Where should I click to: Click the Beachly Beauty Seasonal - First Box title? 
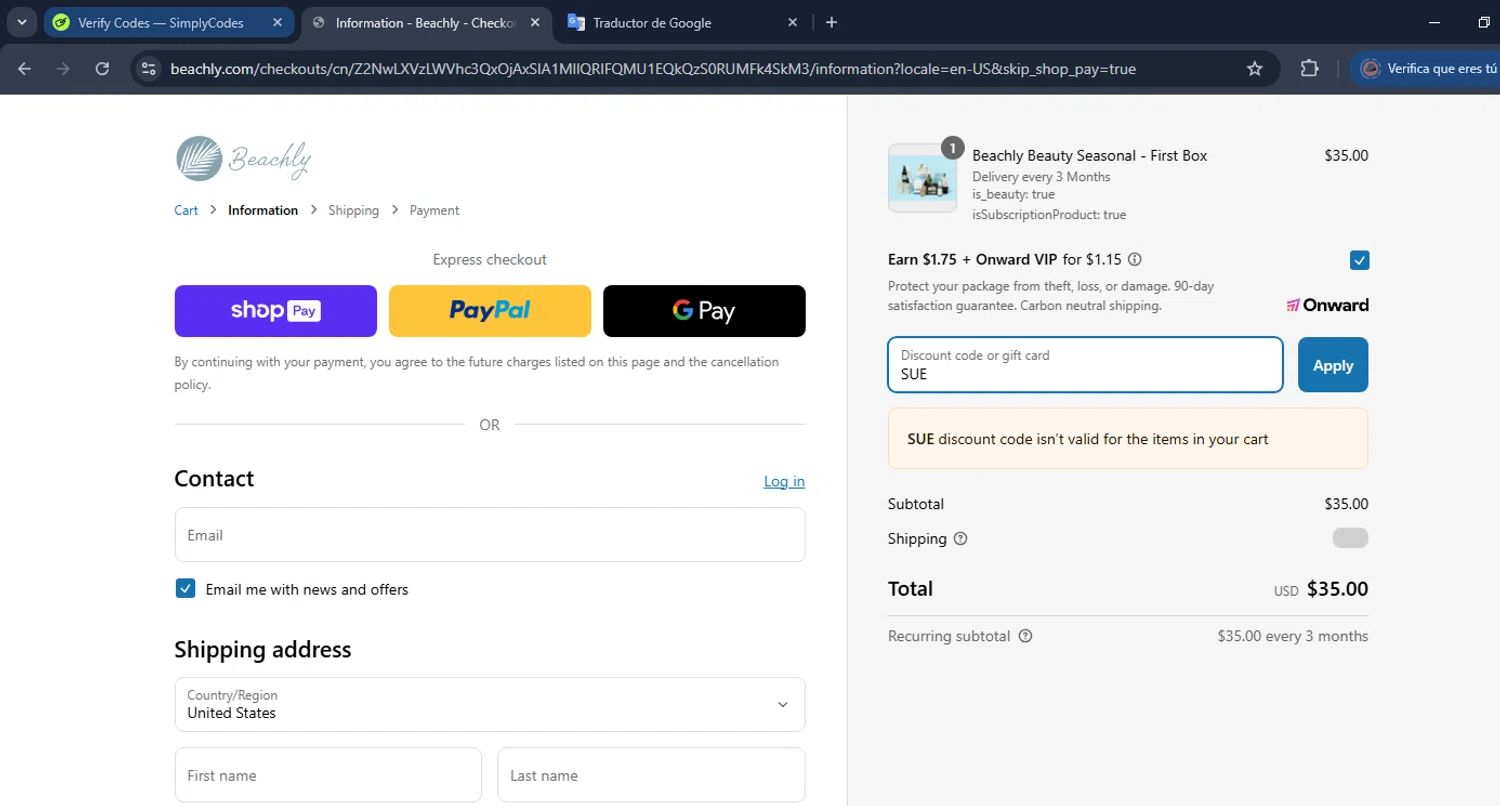pos(1090,156)
